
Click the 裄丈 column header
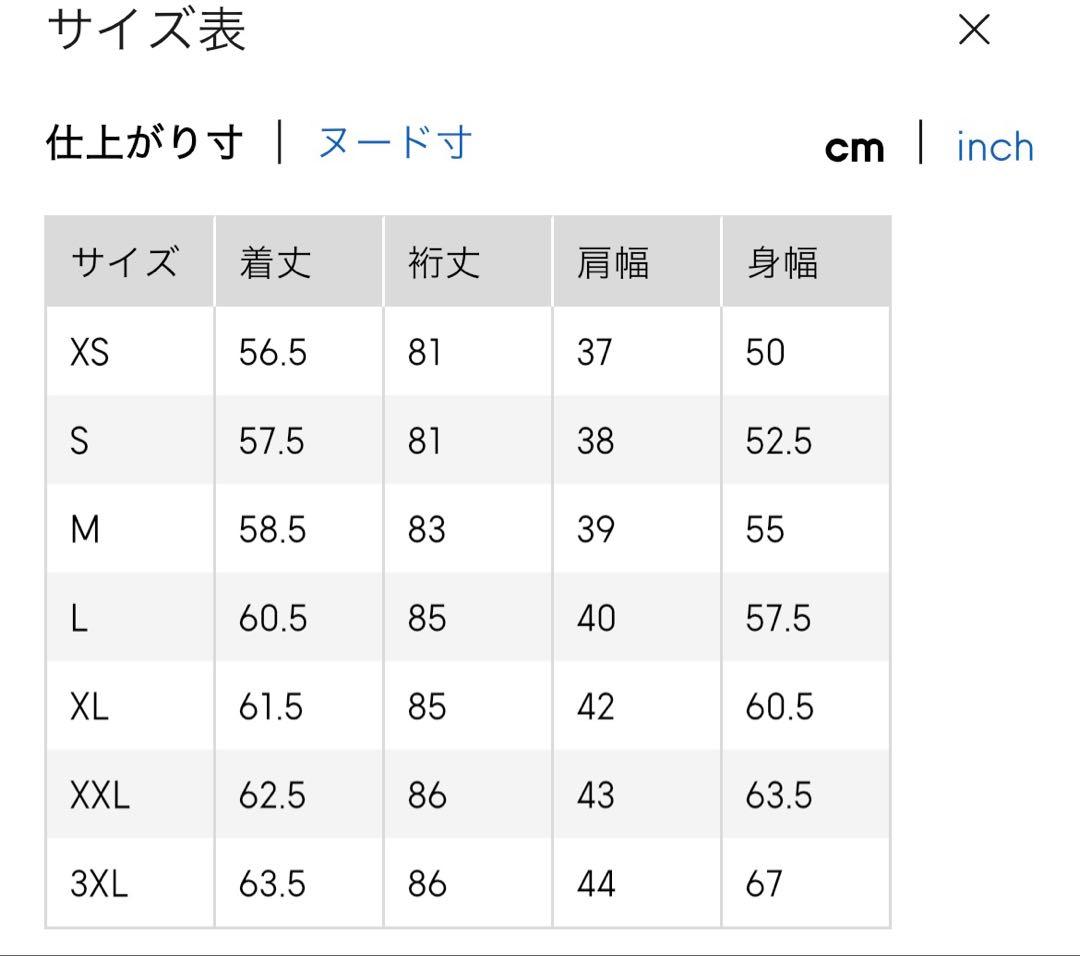pos(444,263)
